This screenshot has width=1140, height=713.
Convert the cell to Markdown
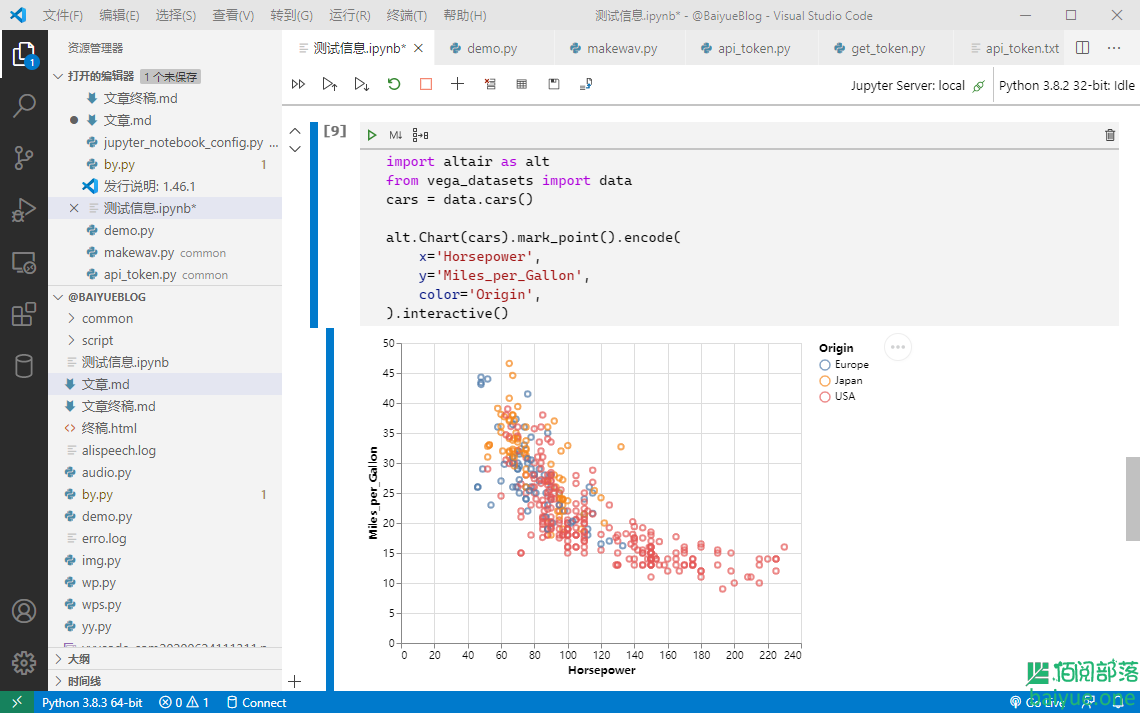tap(395, 134)
